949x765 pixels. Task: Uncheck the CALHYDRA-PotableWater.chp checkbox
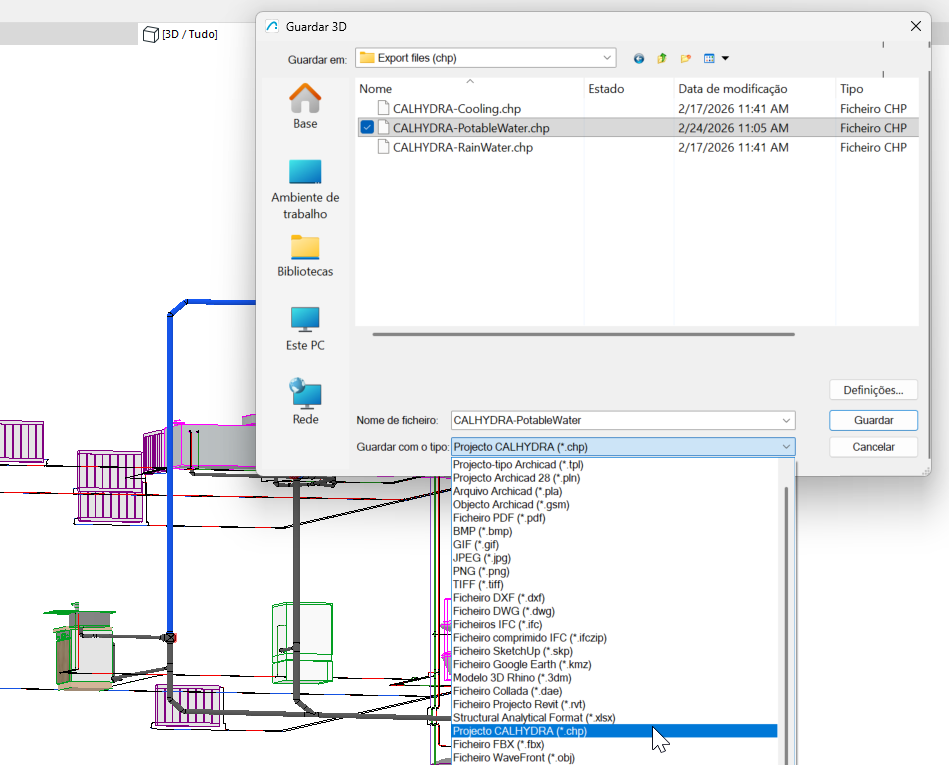pos(367,128)
